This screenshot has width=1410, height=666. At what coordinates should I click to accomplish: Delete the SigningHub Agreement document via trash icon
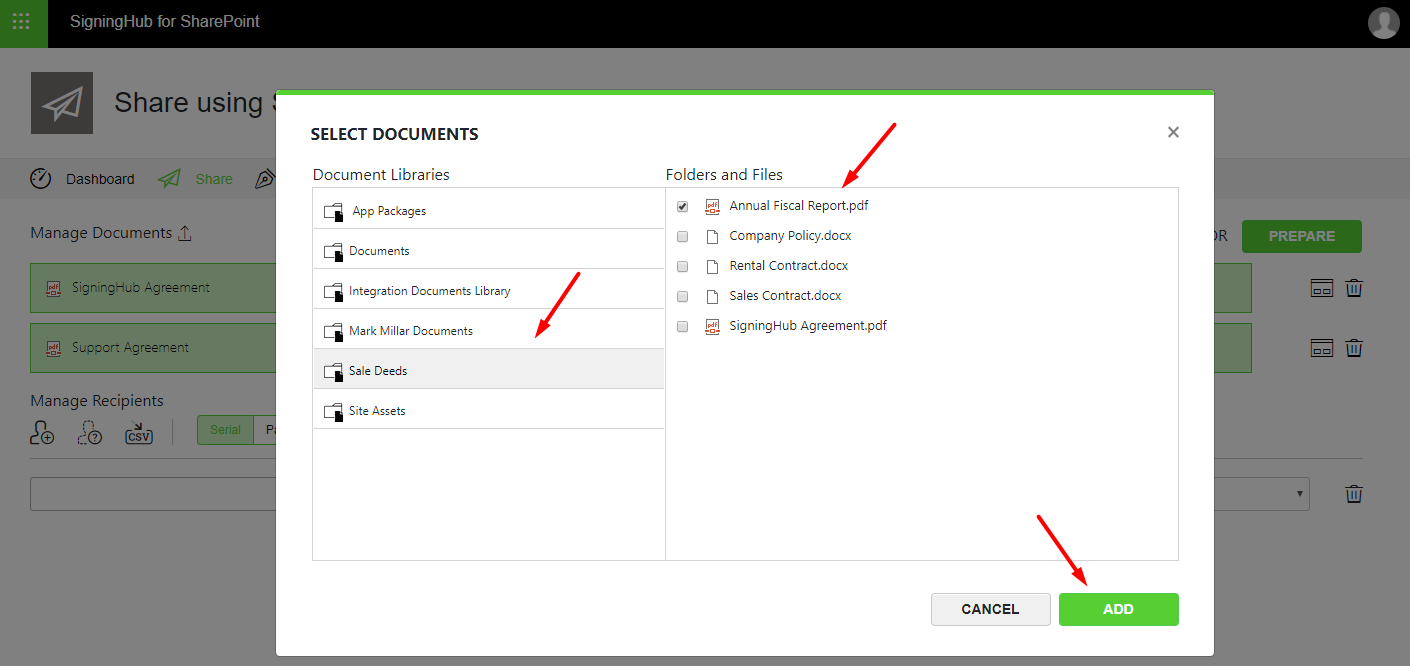tap(1353, 288)
